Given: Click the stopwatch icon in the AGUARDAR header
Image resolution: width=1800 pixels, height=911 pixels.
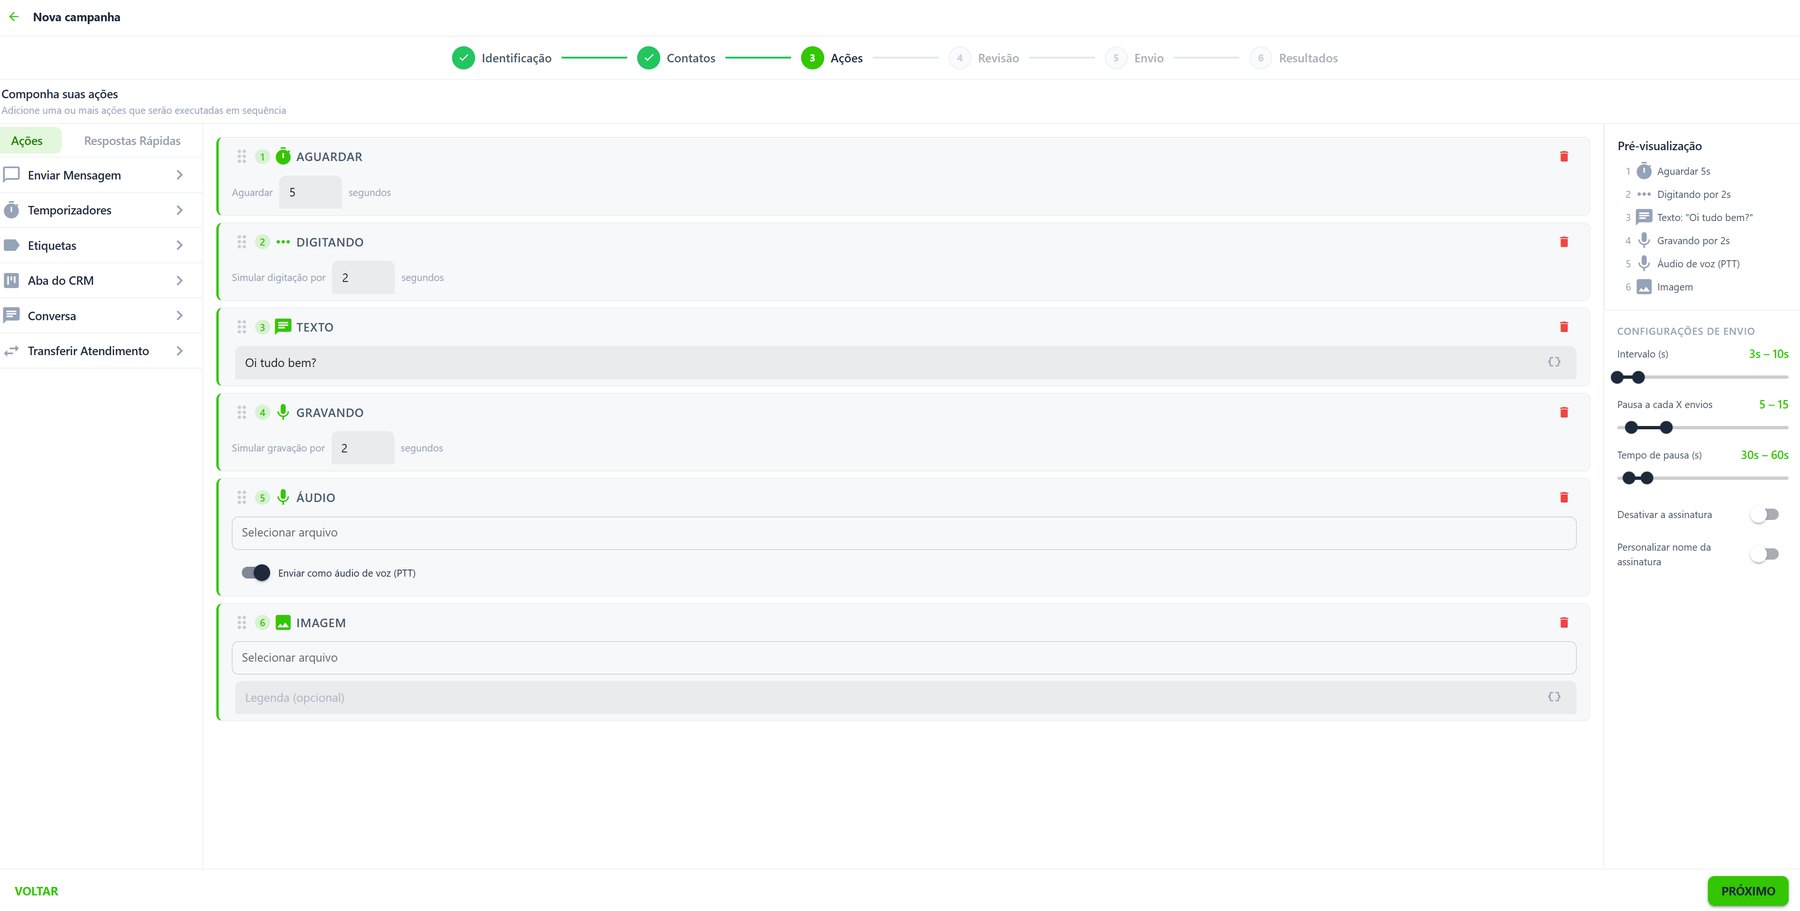Looking at the screenshot, I should click(283, 156).
